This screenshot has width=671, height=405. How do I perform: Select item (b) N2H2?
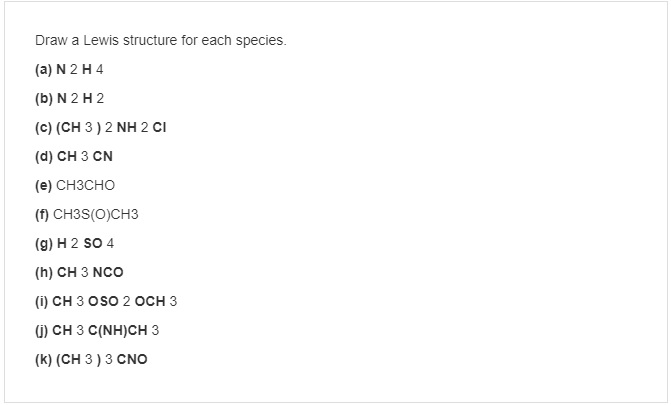click(x=69, y=98)
